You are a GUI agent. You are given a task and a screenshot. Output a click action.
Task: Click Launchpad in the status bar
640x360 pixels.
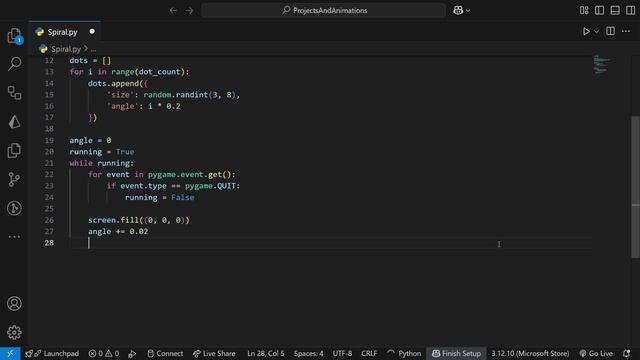click(x=52, y=353)
